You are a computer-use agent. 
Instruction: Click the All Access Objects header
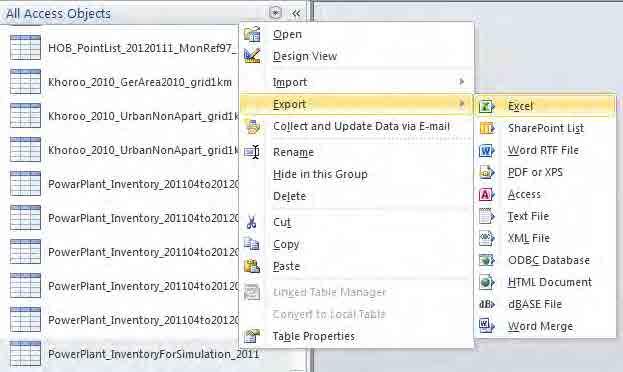[x=58, y=13]
